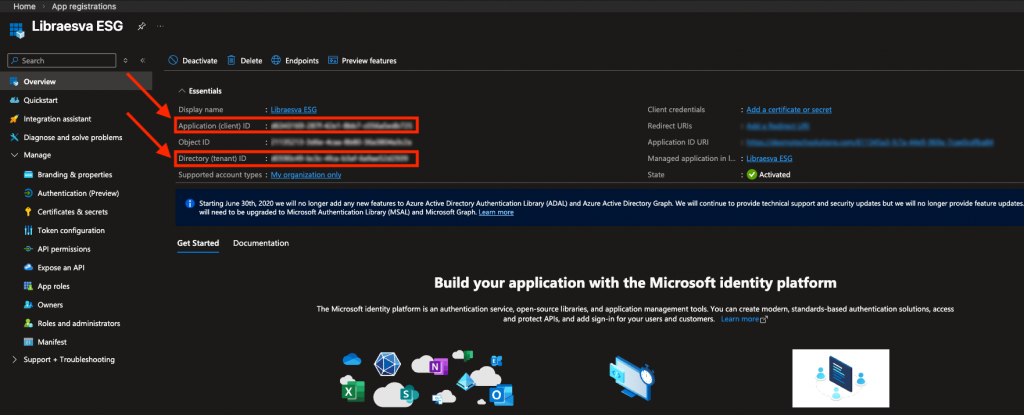
Task: Click Add a certificate or secret link
Action: point(789,110)
